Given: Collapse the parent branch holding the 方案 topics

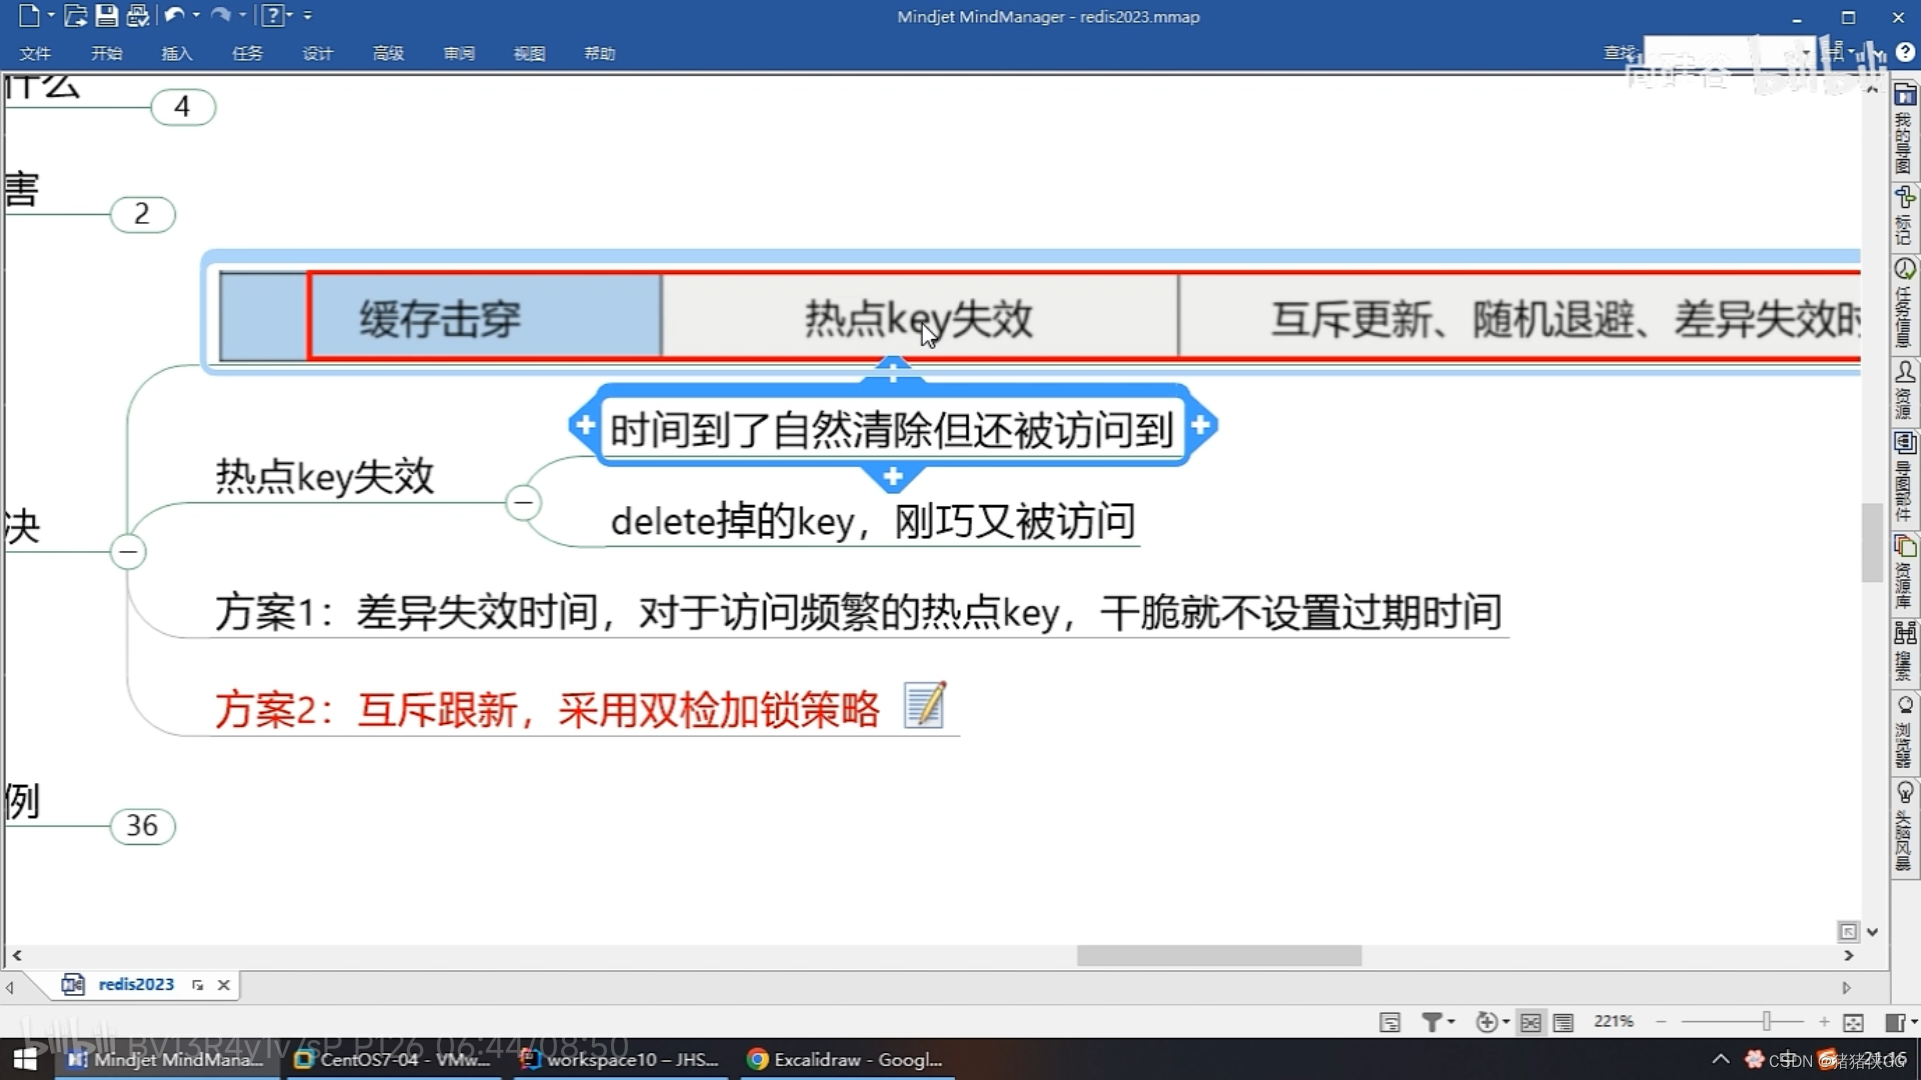Looking at the screenshot, I should (x=128, y=551).
